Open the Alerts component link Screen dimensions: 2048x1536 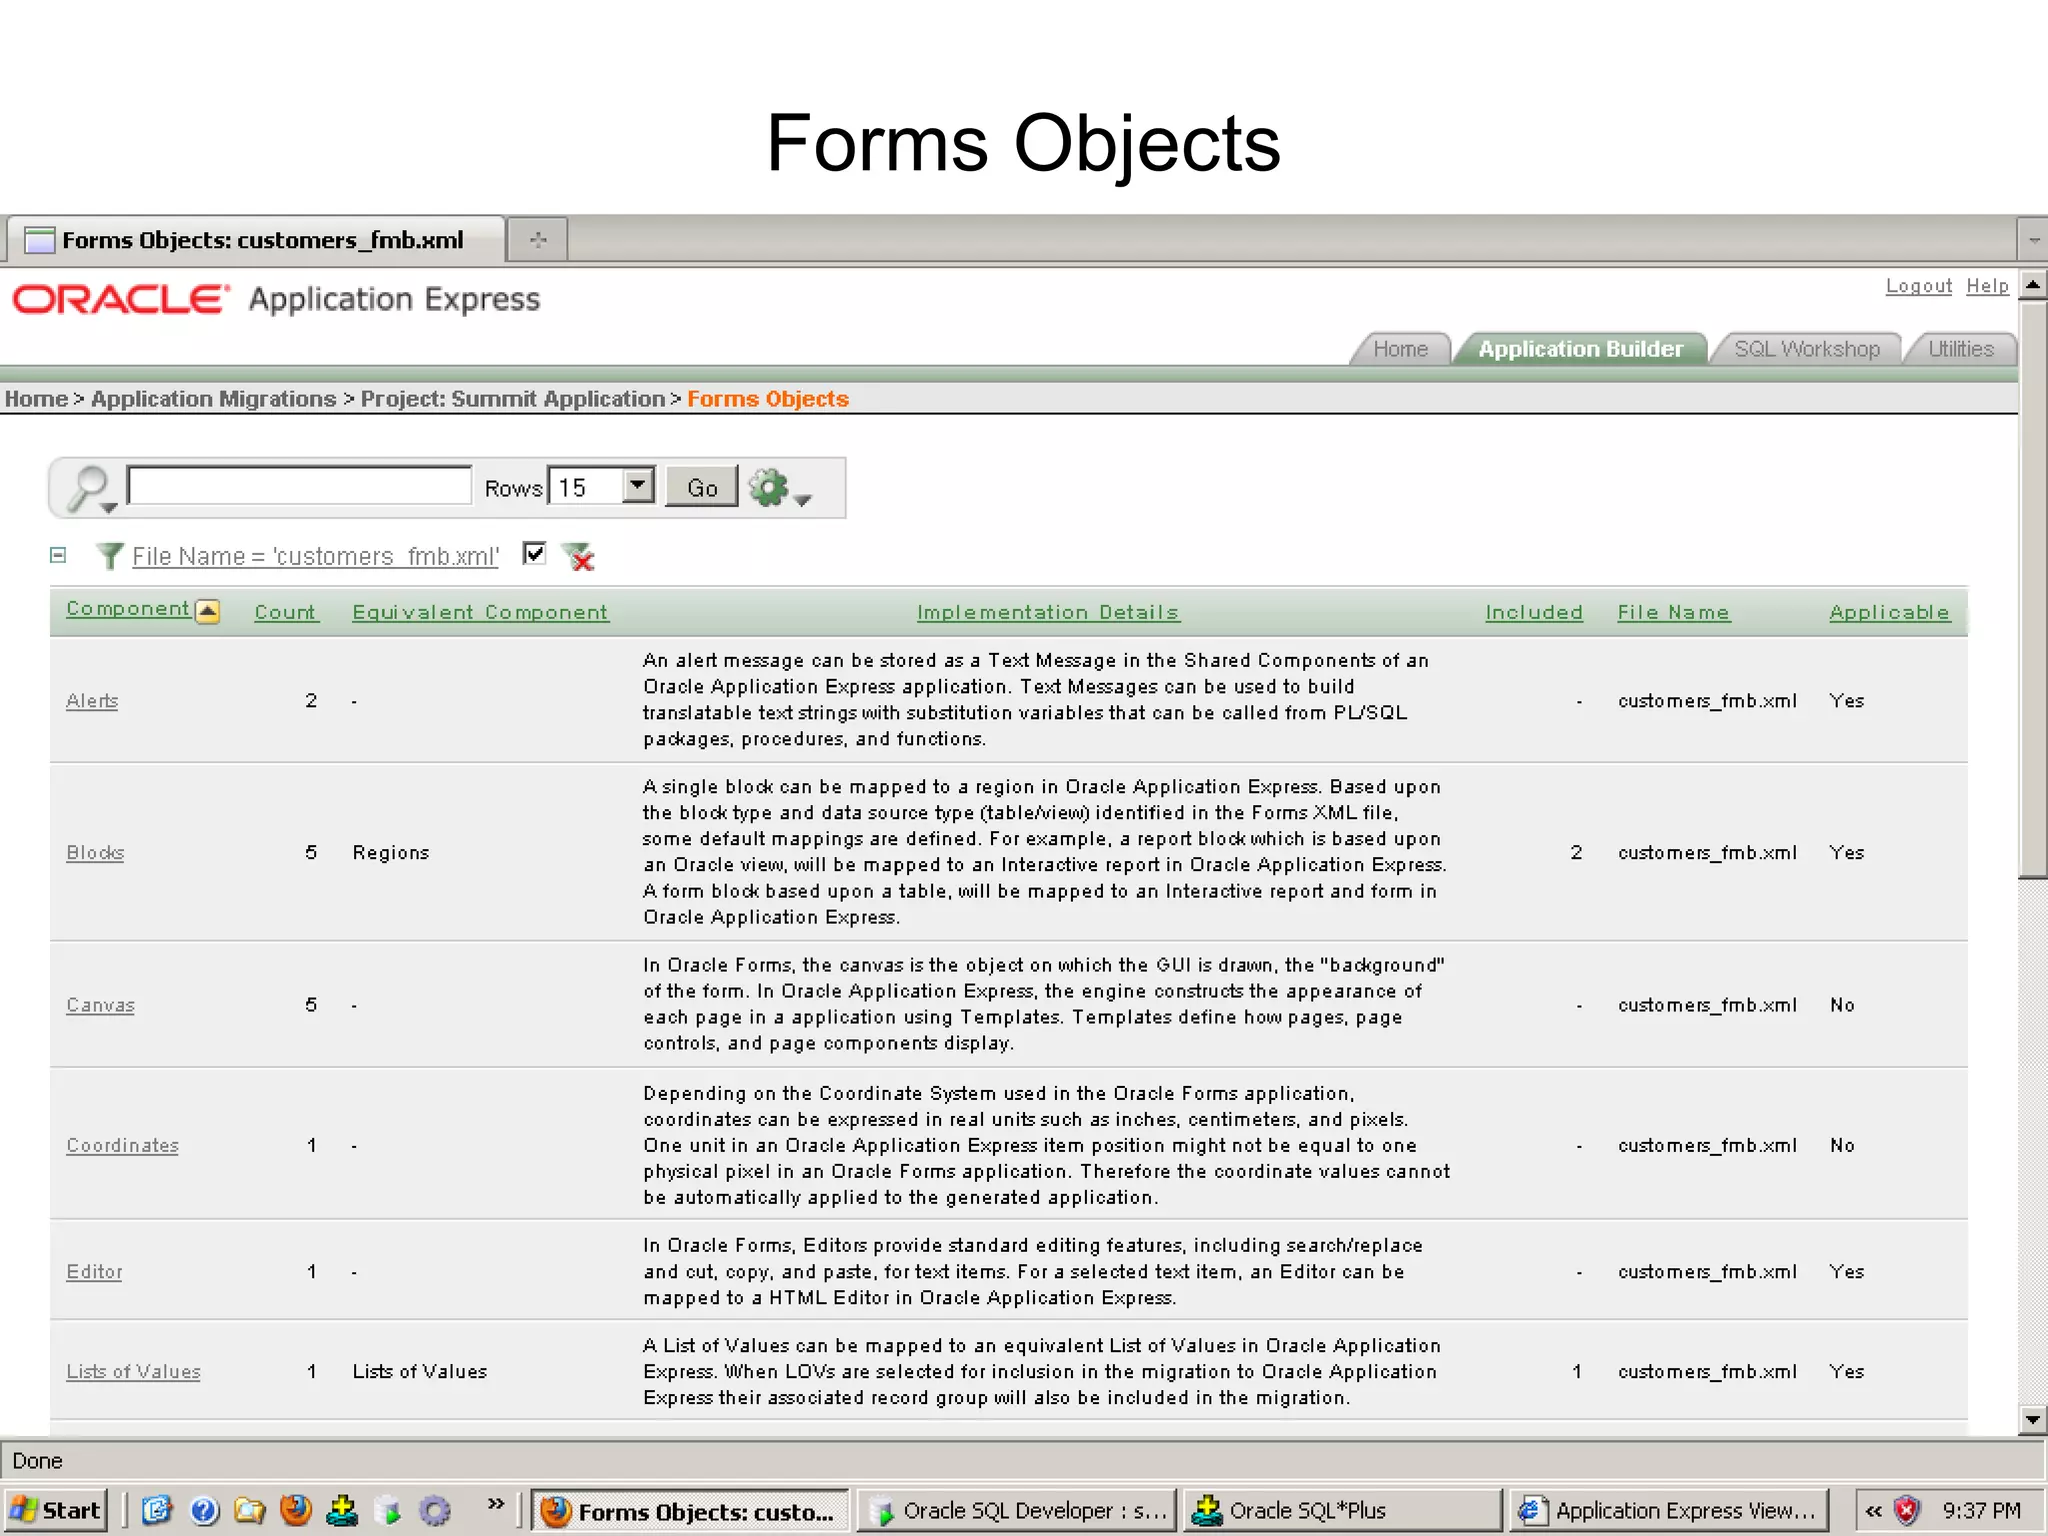pyautogui.click(x=92, y=701)
